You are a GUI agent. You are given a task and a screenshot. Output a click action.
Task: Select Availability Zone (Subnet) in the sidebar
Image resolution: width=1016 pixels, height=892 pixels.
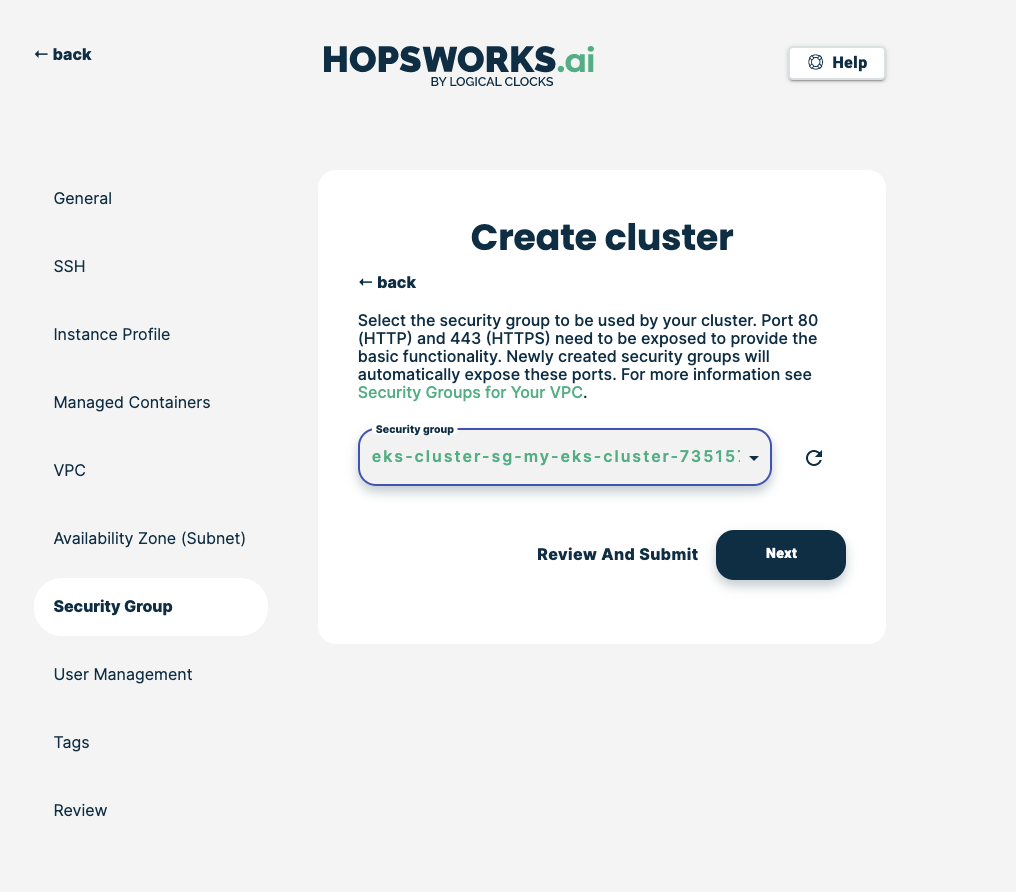tap(150, 539)
